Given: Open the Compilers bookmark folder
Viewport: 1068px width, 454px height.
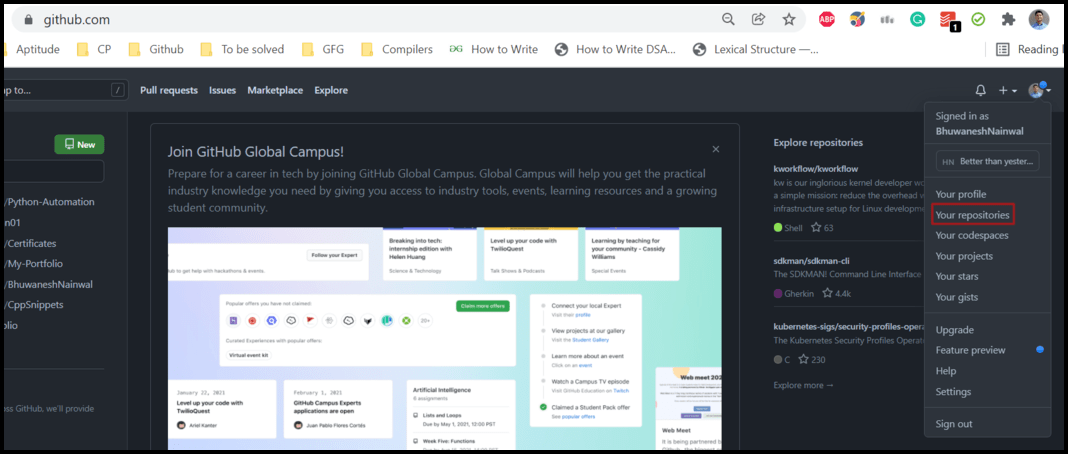Looking at the screenshot, I should point(397,49).
